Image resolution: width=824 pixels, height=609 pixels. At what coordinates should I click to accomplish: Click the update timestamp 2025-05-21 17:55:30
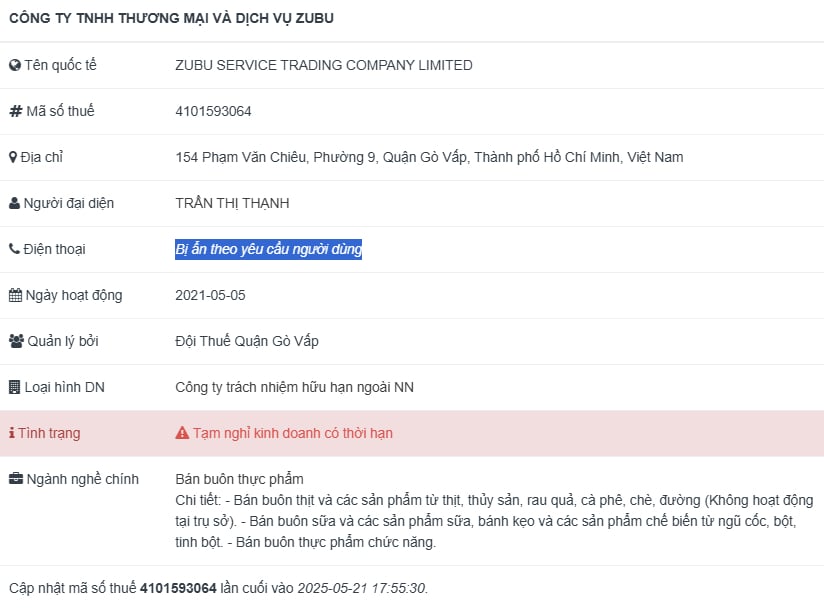(362, 588)
